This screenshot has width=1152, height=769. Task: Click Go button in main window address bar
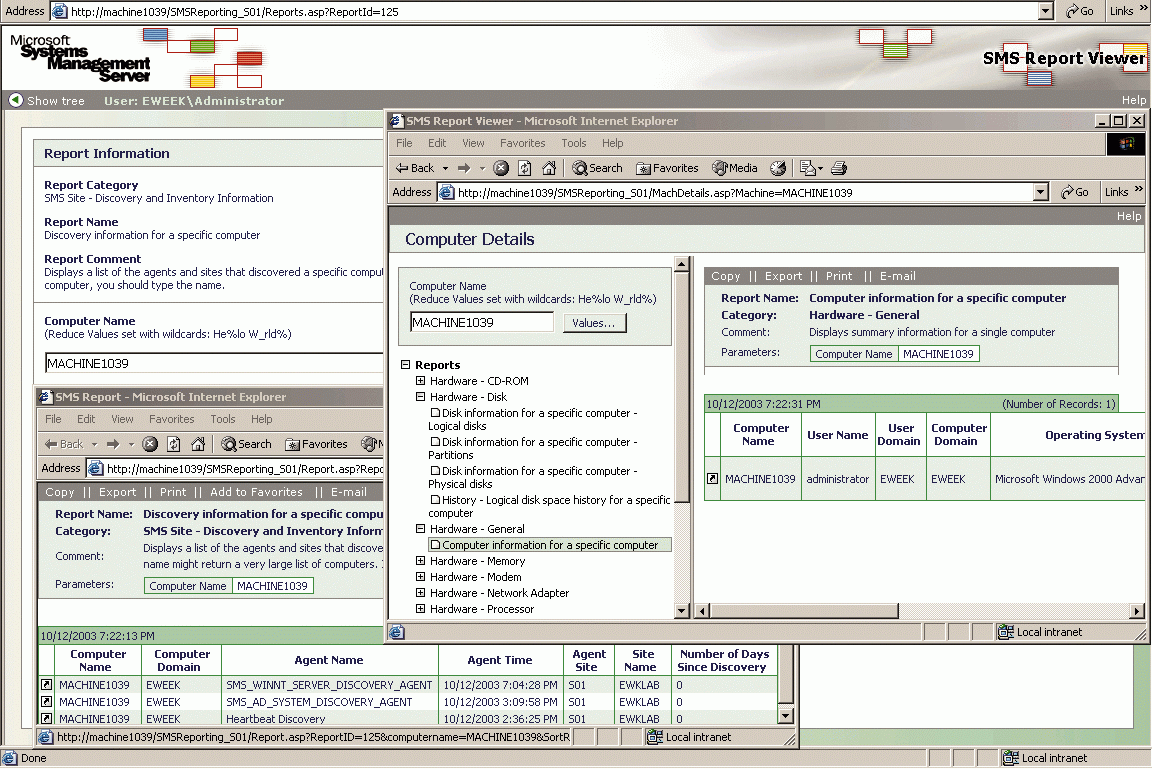coord(1079,11)
